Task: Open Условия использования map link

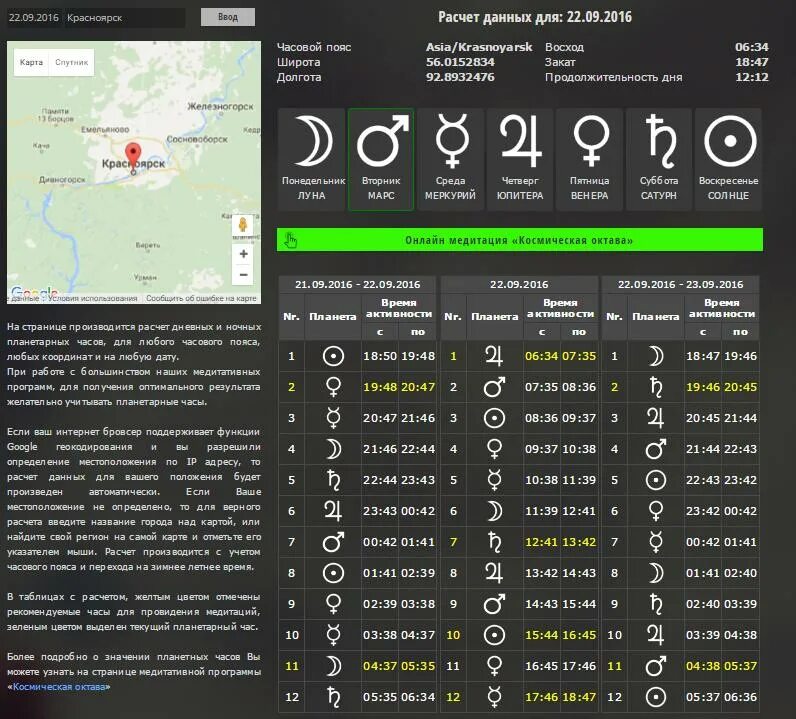Action: [x=92, y=299]
